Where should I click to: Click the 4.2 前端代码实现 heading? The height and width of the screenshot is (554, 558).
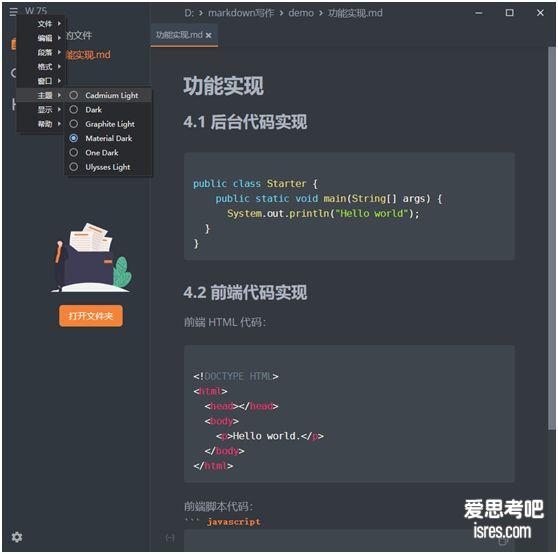[245, 292]
